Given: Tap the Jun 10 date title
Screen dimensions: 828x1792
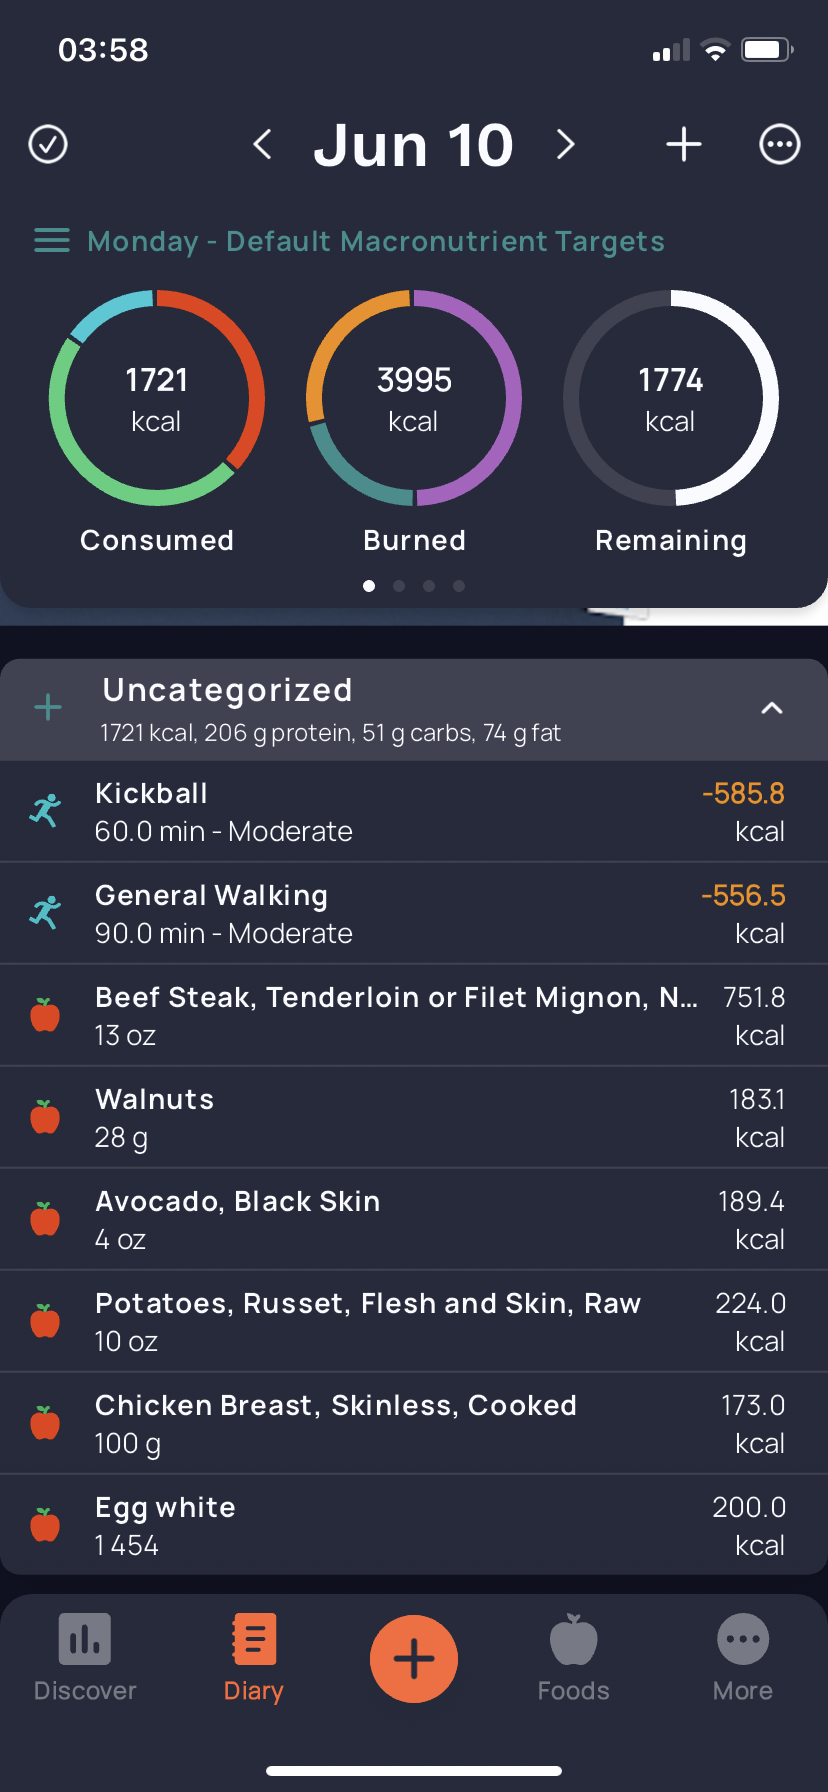Looking at the screenshot, I should [414, 145].
